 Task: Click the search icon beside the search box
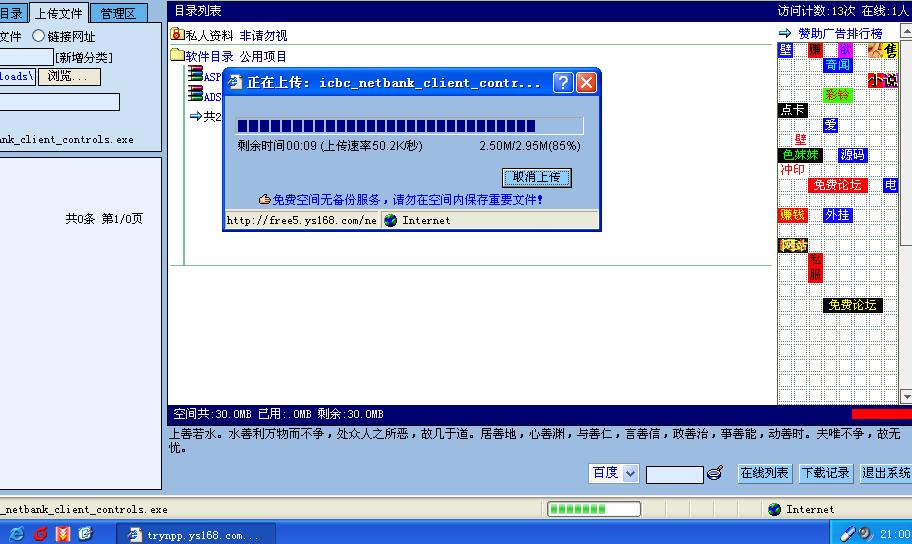click(715, 474)
